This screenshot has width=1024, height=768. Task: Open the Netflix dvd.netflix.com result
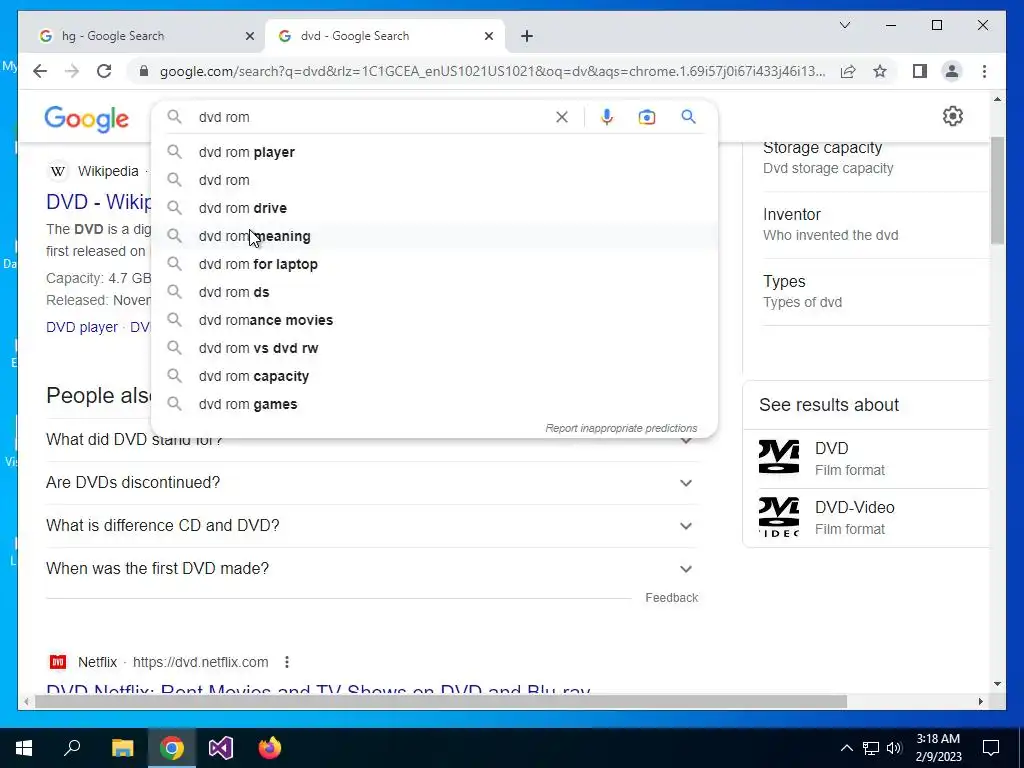(318, 689)
